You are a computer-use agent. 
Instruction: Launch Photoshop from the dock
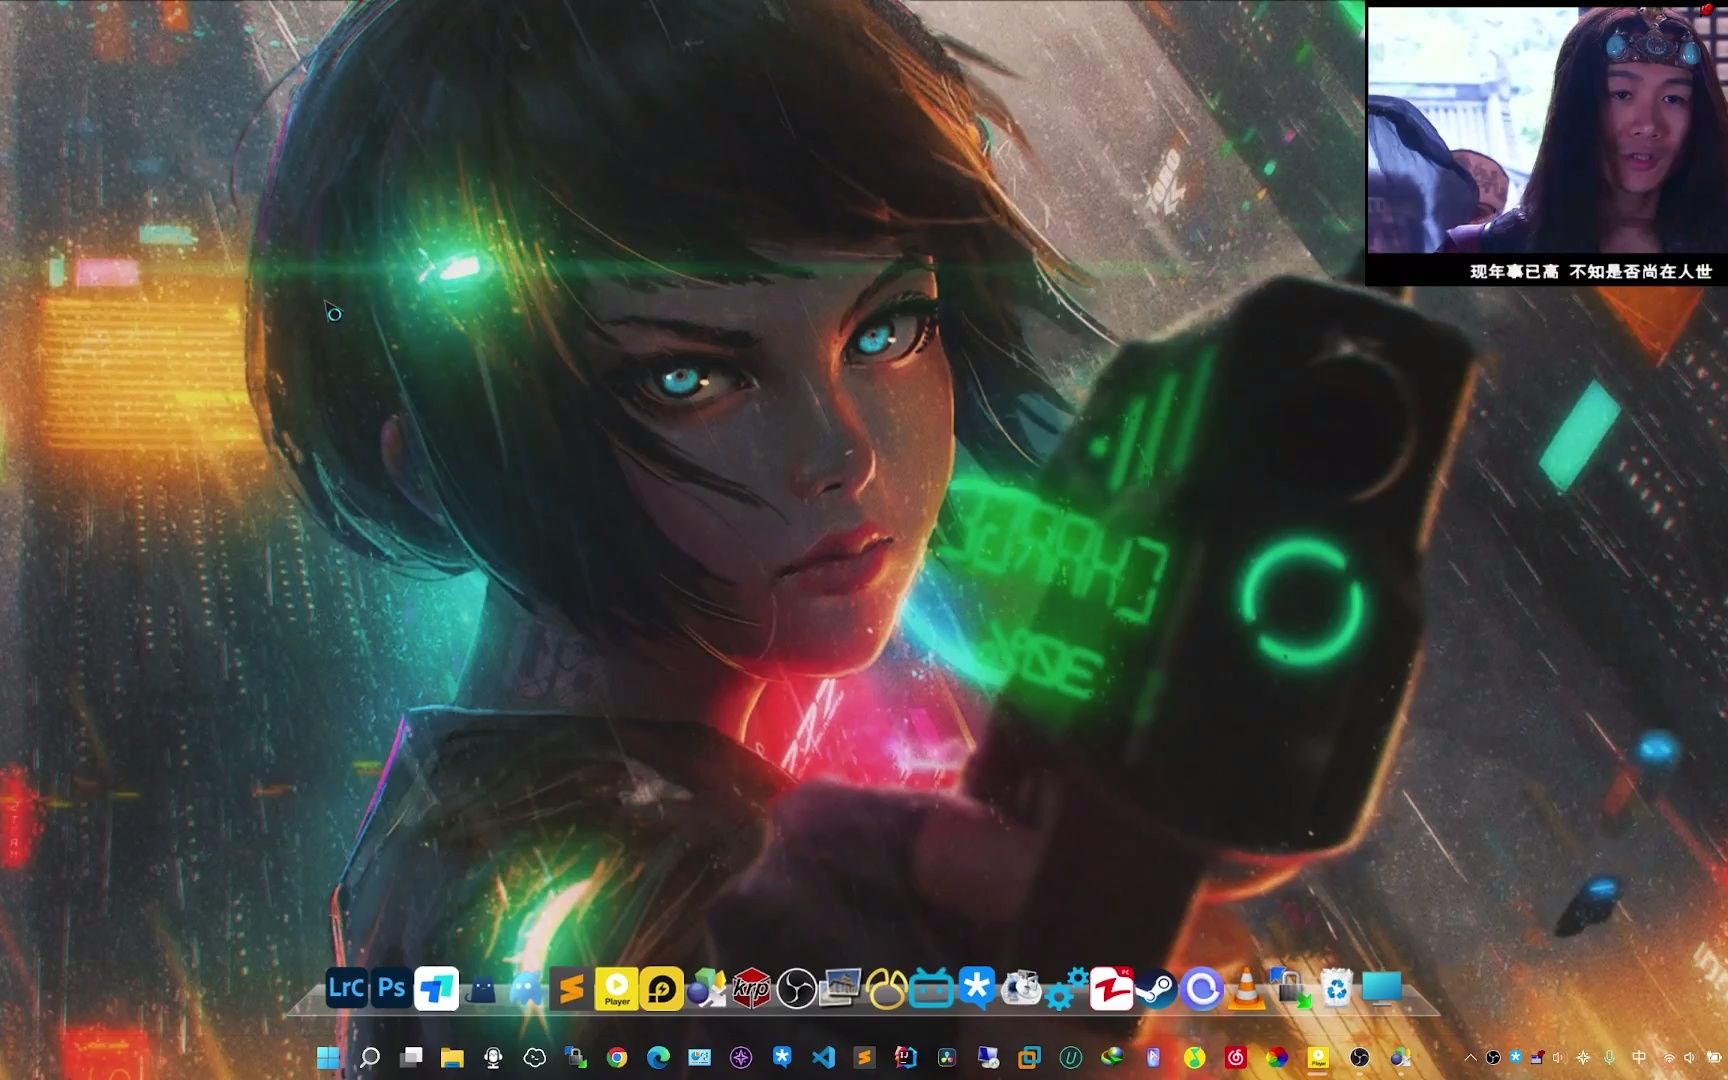point(391,989)
